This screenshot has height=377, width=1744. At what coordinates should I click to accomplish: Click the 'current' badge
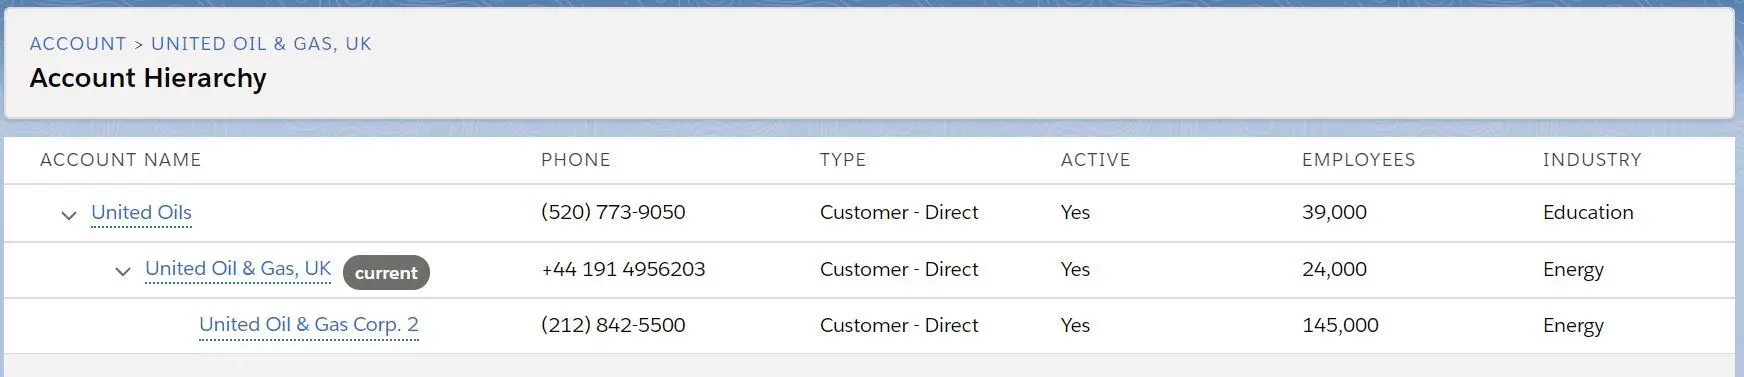coord(386,273)
